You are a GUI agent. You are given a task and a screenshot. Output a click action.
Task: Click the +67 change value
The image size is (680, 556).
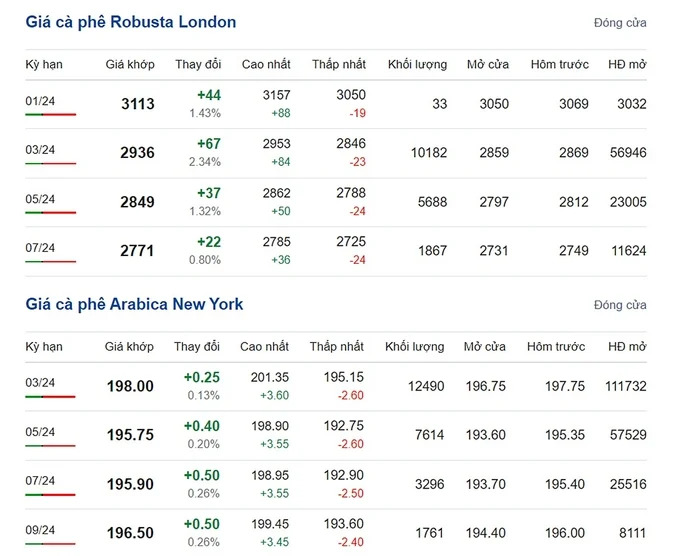(209, 144)
